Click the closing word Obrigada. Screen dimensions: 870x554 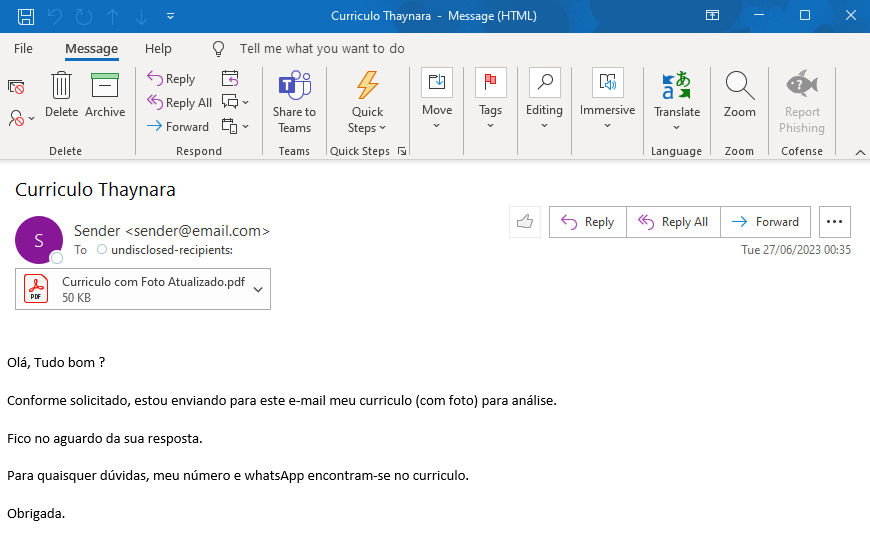click(36, 513)
